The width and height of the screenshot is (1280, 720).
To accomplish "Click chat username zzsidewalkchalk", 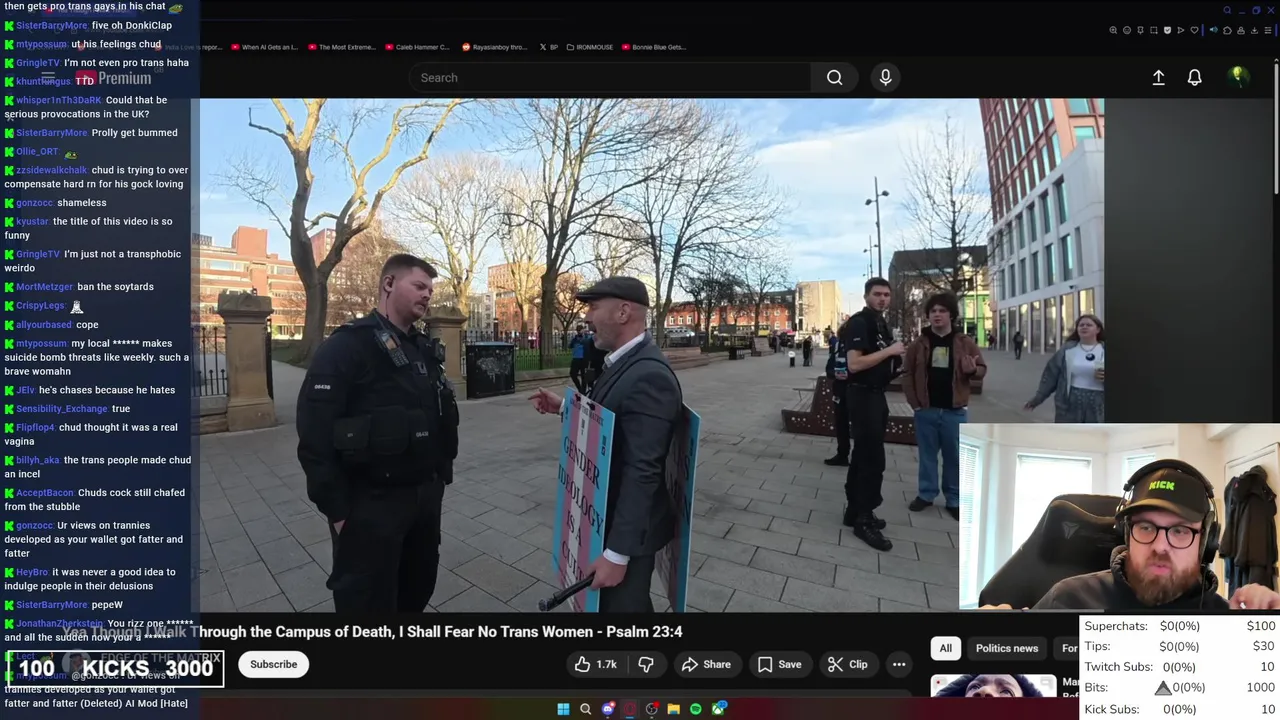I will [52, 170].
